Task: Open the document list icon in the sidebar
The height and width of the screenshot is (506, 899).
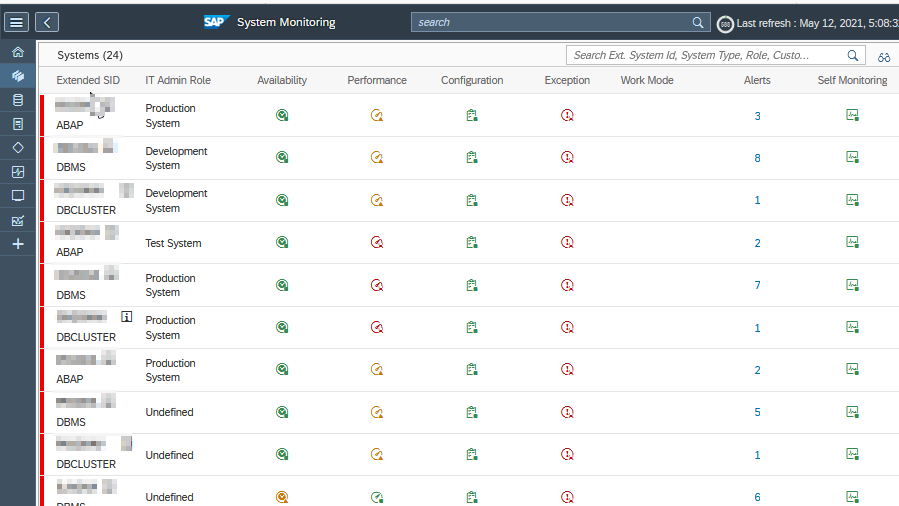Action: pos(18,124)
